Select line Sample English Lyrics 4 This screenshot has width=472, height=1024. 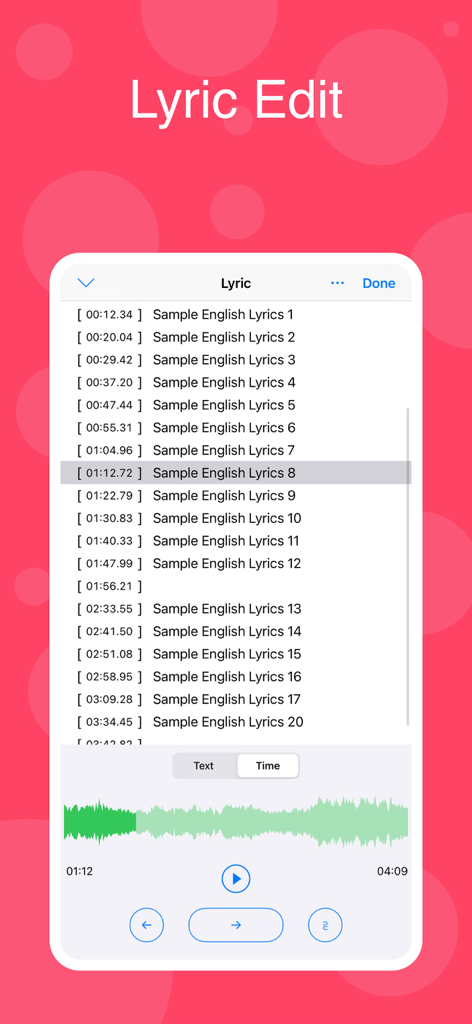pos(224,382)
